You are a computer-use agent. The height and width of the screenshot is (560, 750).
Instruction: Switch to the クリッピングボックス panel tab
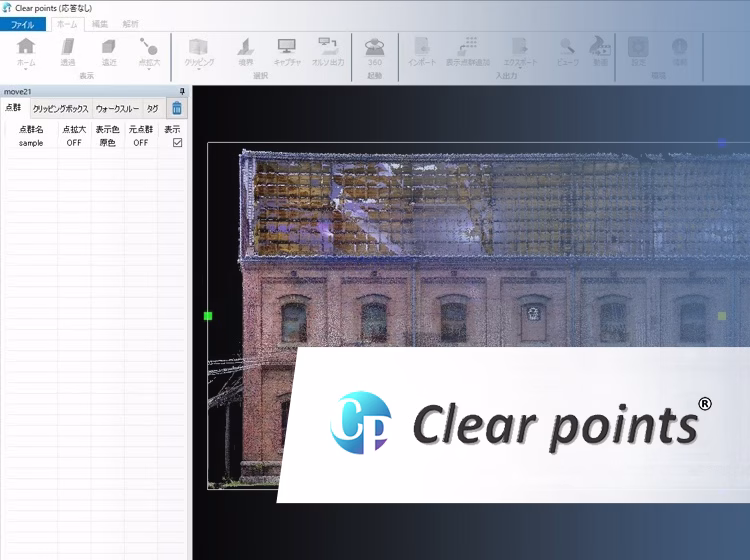61,108
